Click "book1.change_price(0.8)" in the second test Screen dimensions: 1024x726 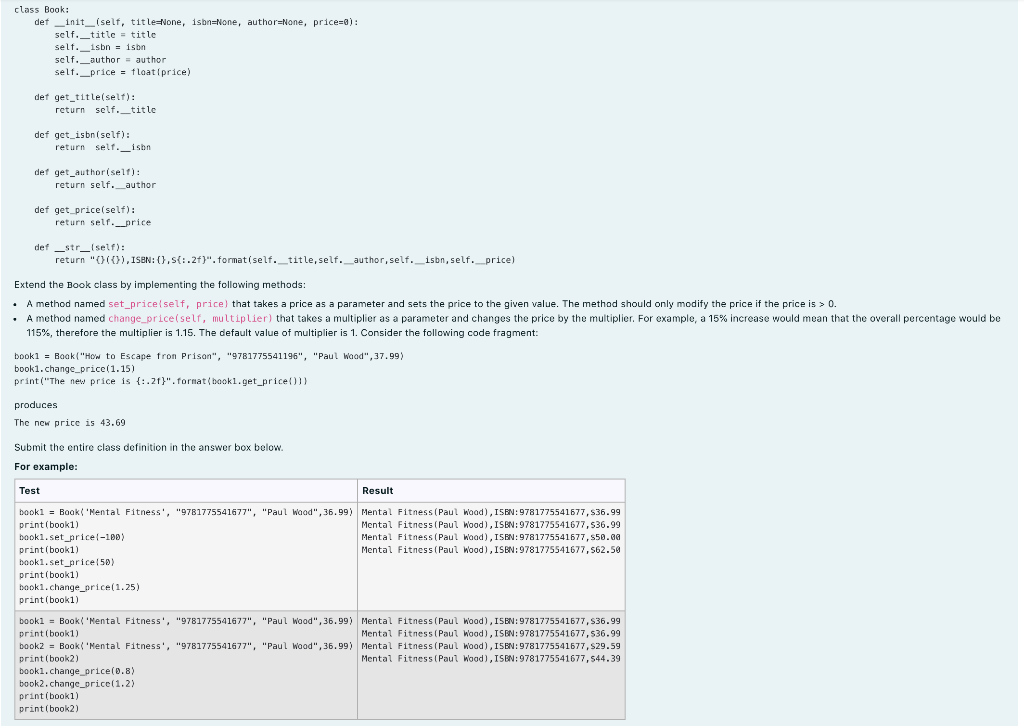(77, 671)
